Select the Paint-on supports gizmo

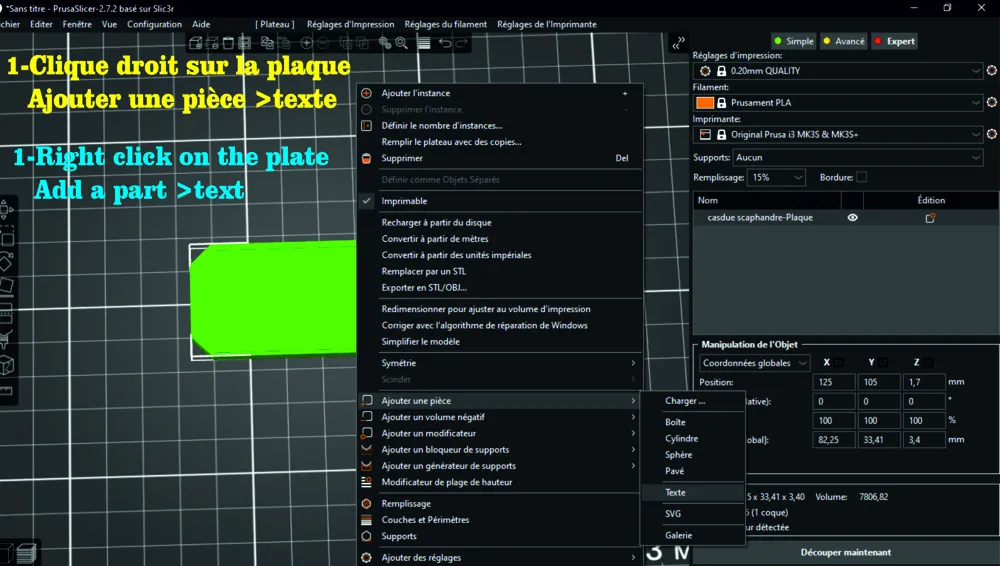[x=7, y=338]
